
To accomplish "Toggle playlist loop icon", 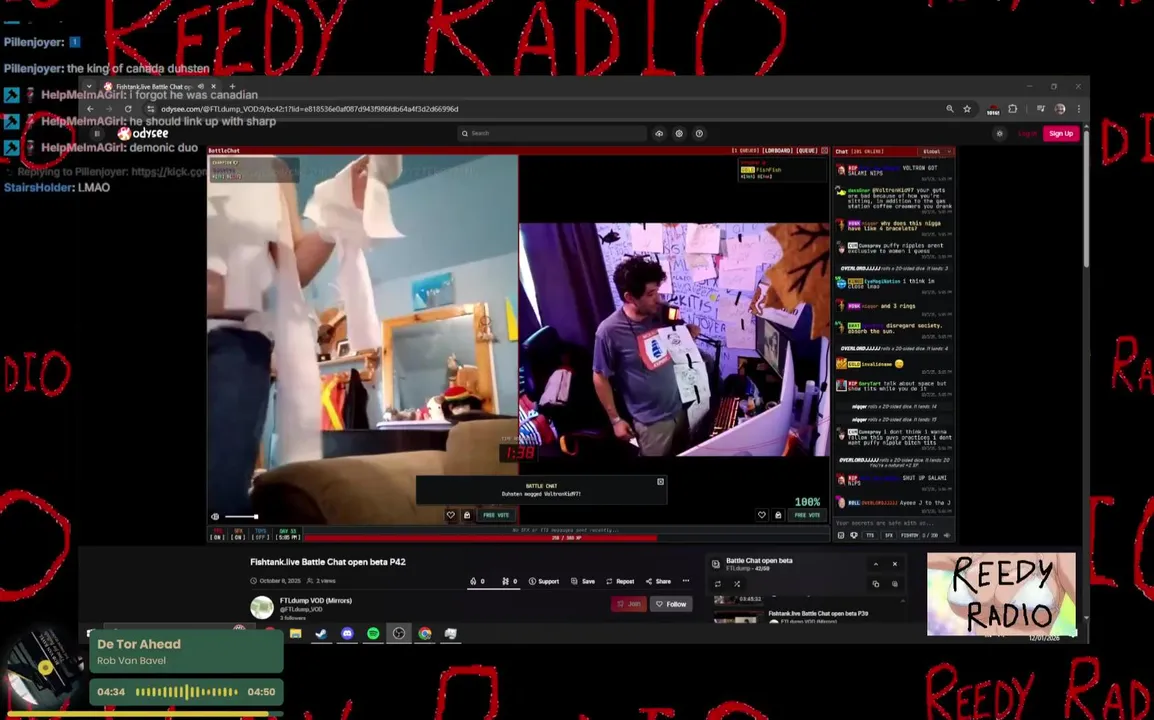I will [x=718, y=584].
